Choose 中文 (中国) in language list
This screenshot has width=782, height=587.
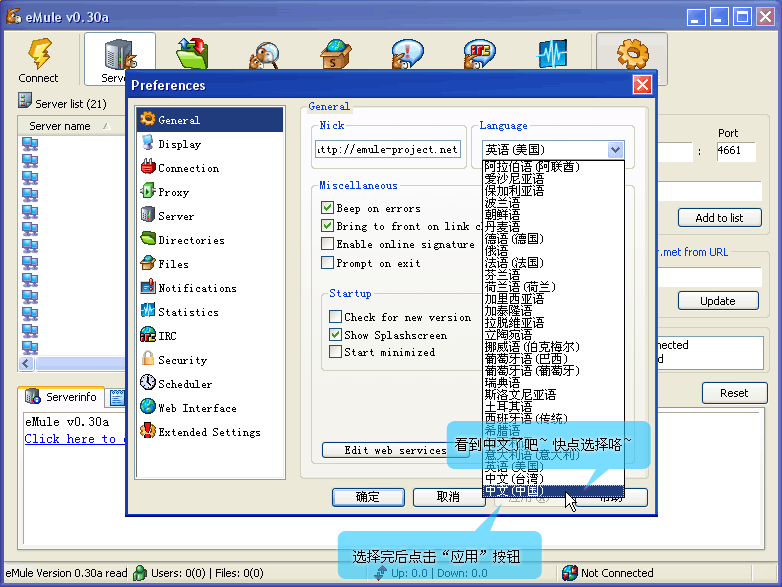click(x=554, y=491)
